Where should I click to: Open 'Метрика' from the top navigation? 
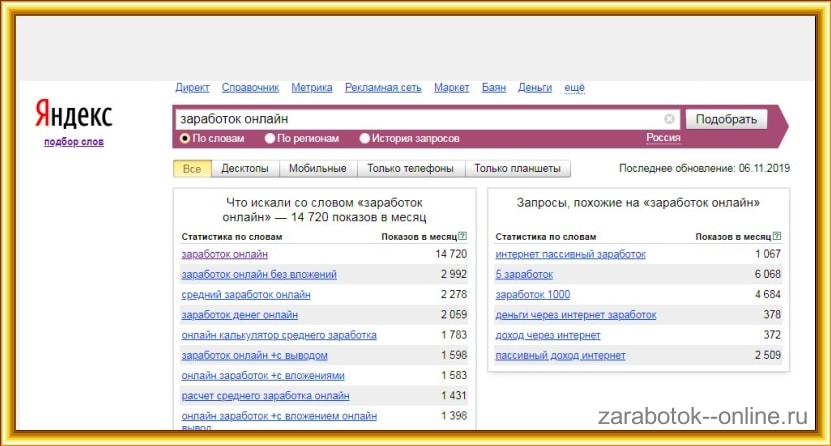click(312, 88)
